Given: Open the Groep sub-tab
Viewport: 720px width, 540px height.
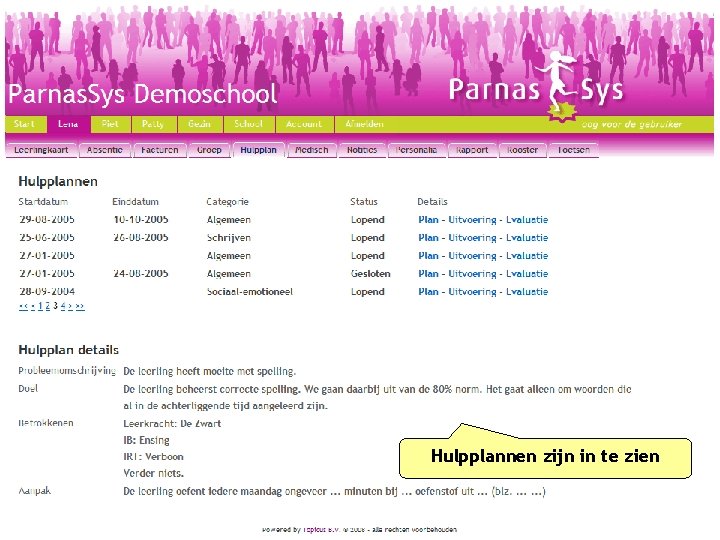Looking at the screenshot, I should (209, 150).
